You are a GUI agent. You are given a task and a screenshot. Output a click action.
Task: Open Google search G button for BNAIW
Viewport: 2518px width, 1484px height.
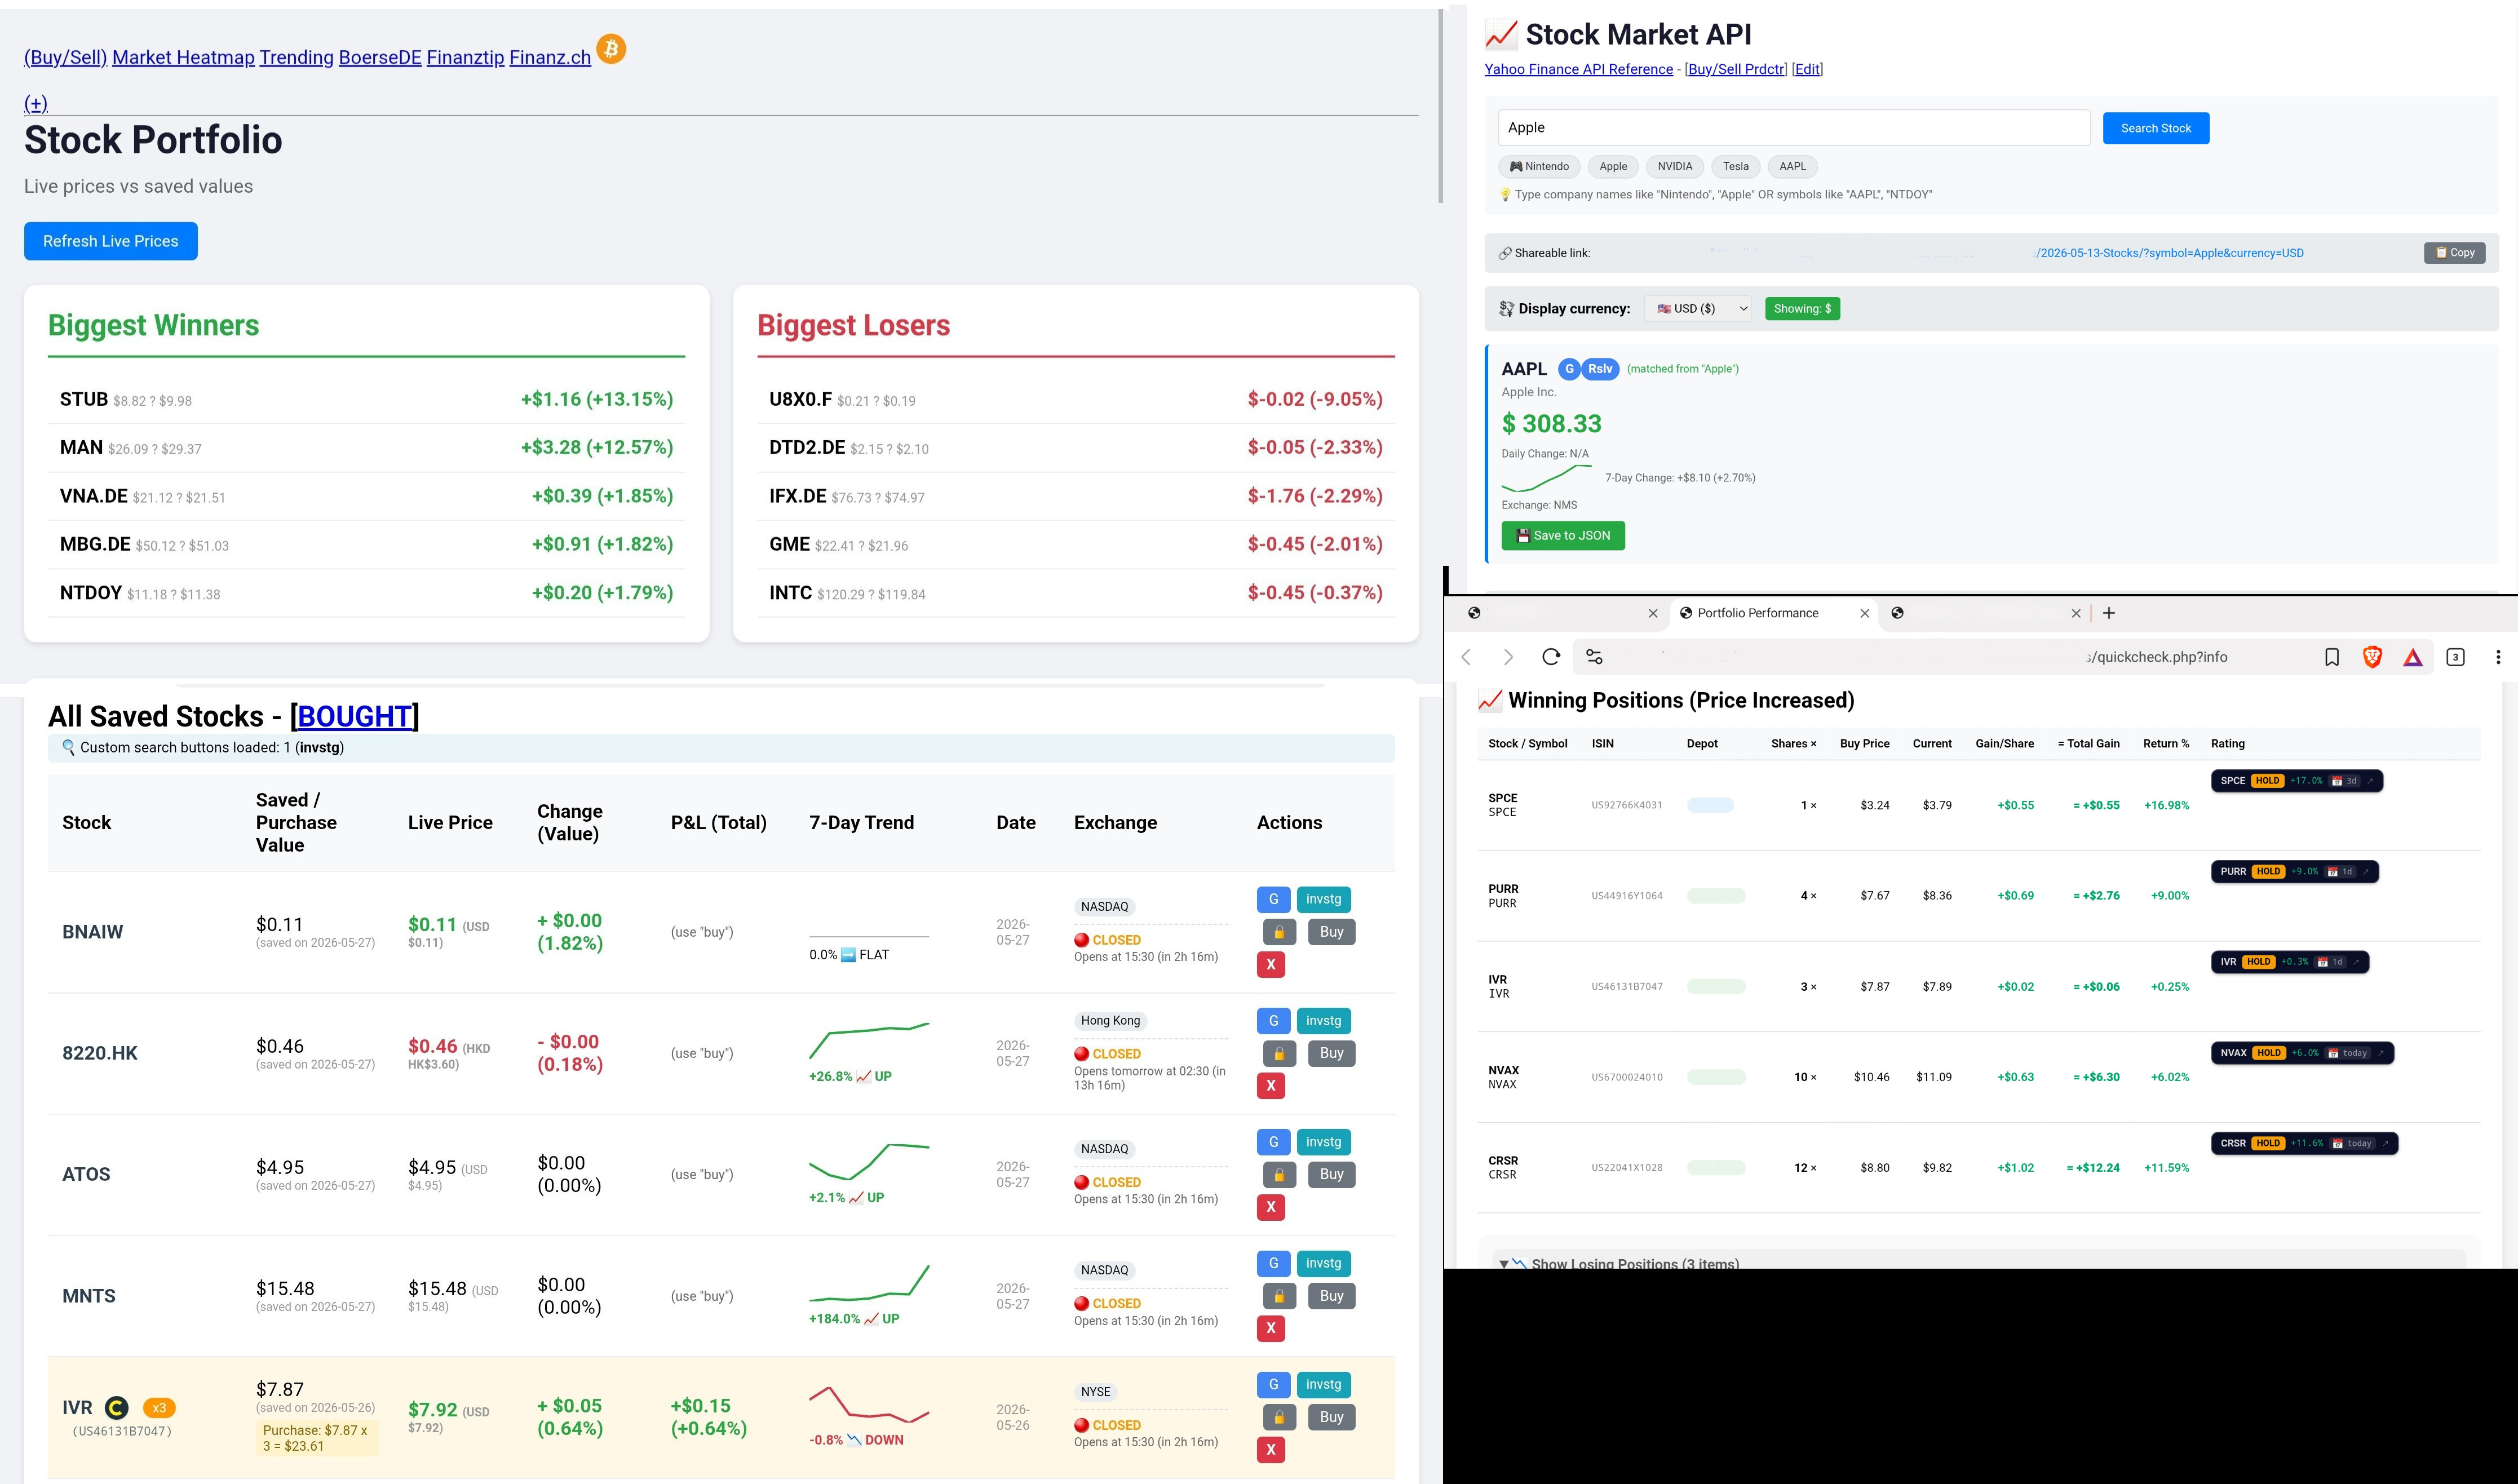(1273, 899)
